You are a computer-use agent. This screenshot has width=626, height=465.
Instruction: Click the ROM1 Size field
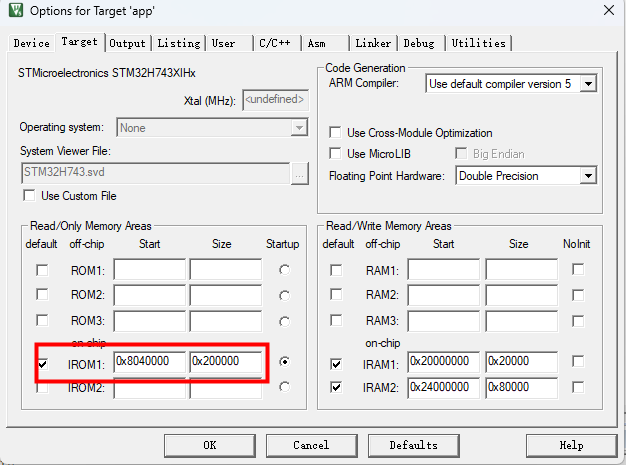226,269
